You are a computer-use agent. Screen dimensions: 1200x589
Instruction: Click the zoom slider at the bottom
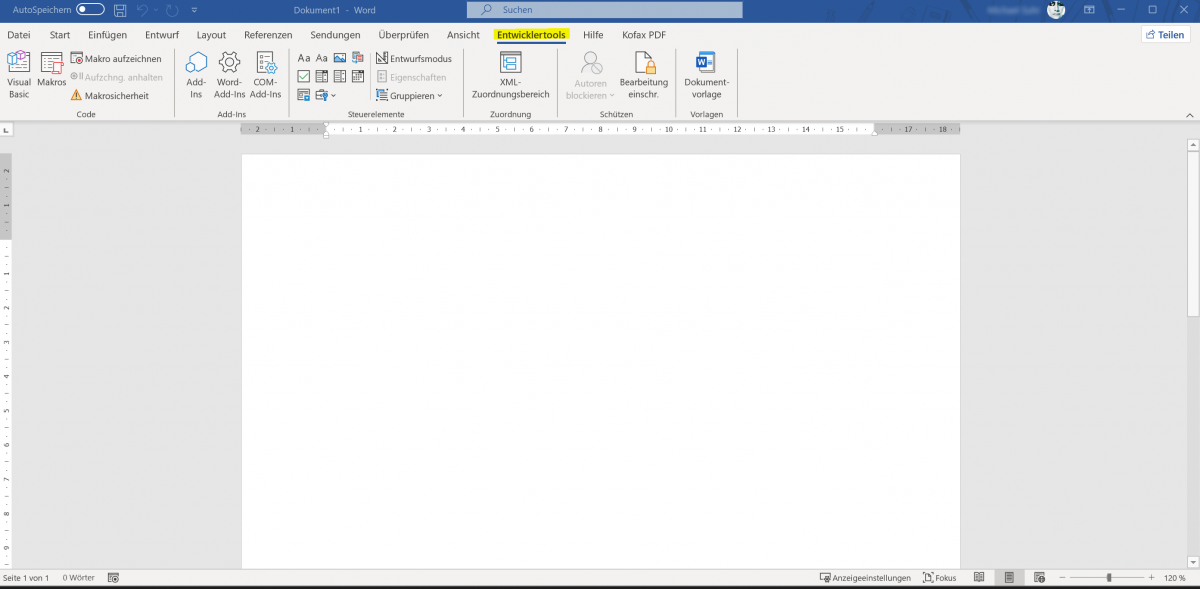(x=1110, y=577)
